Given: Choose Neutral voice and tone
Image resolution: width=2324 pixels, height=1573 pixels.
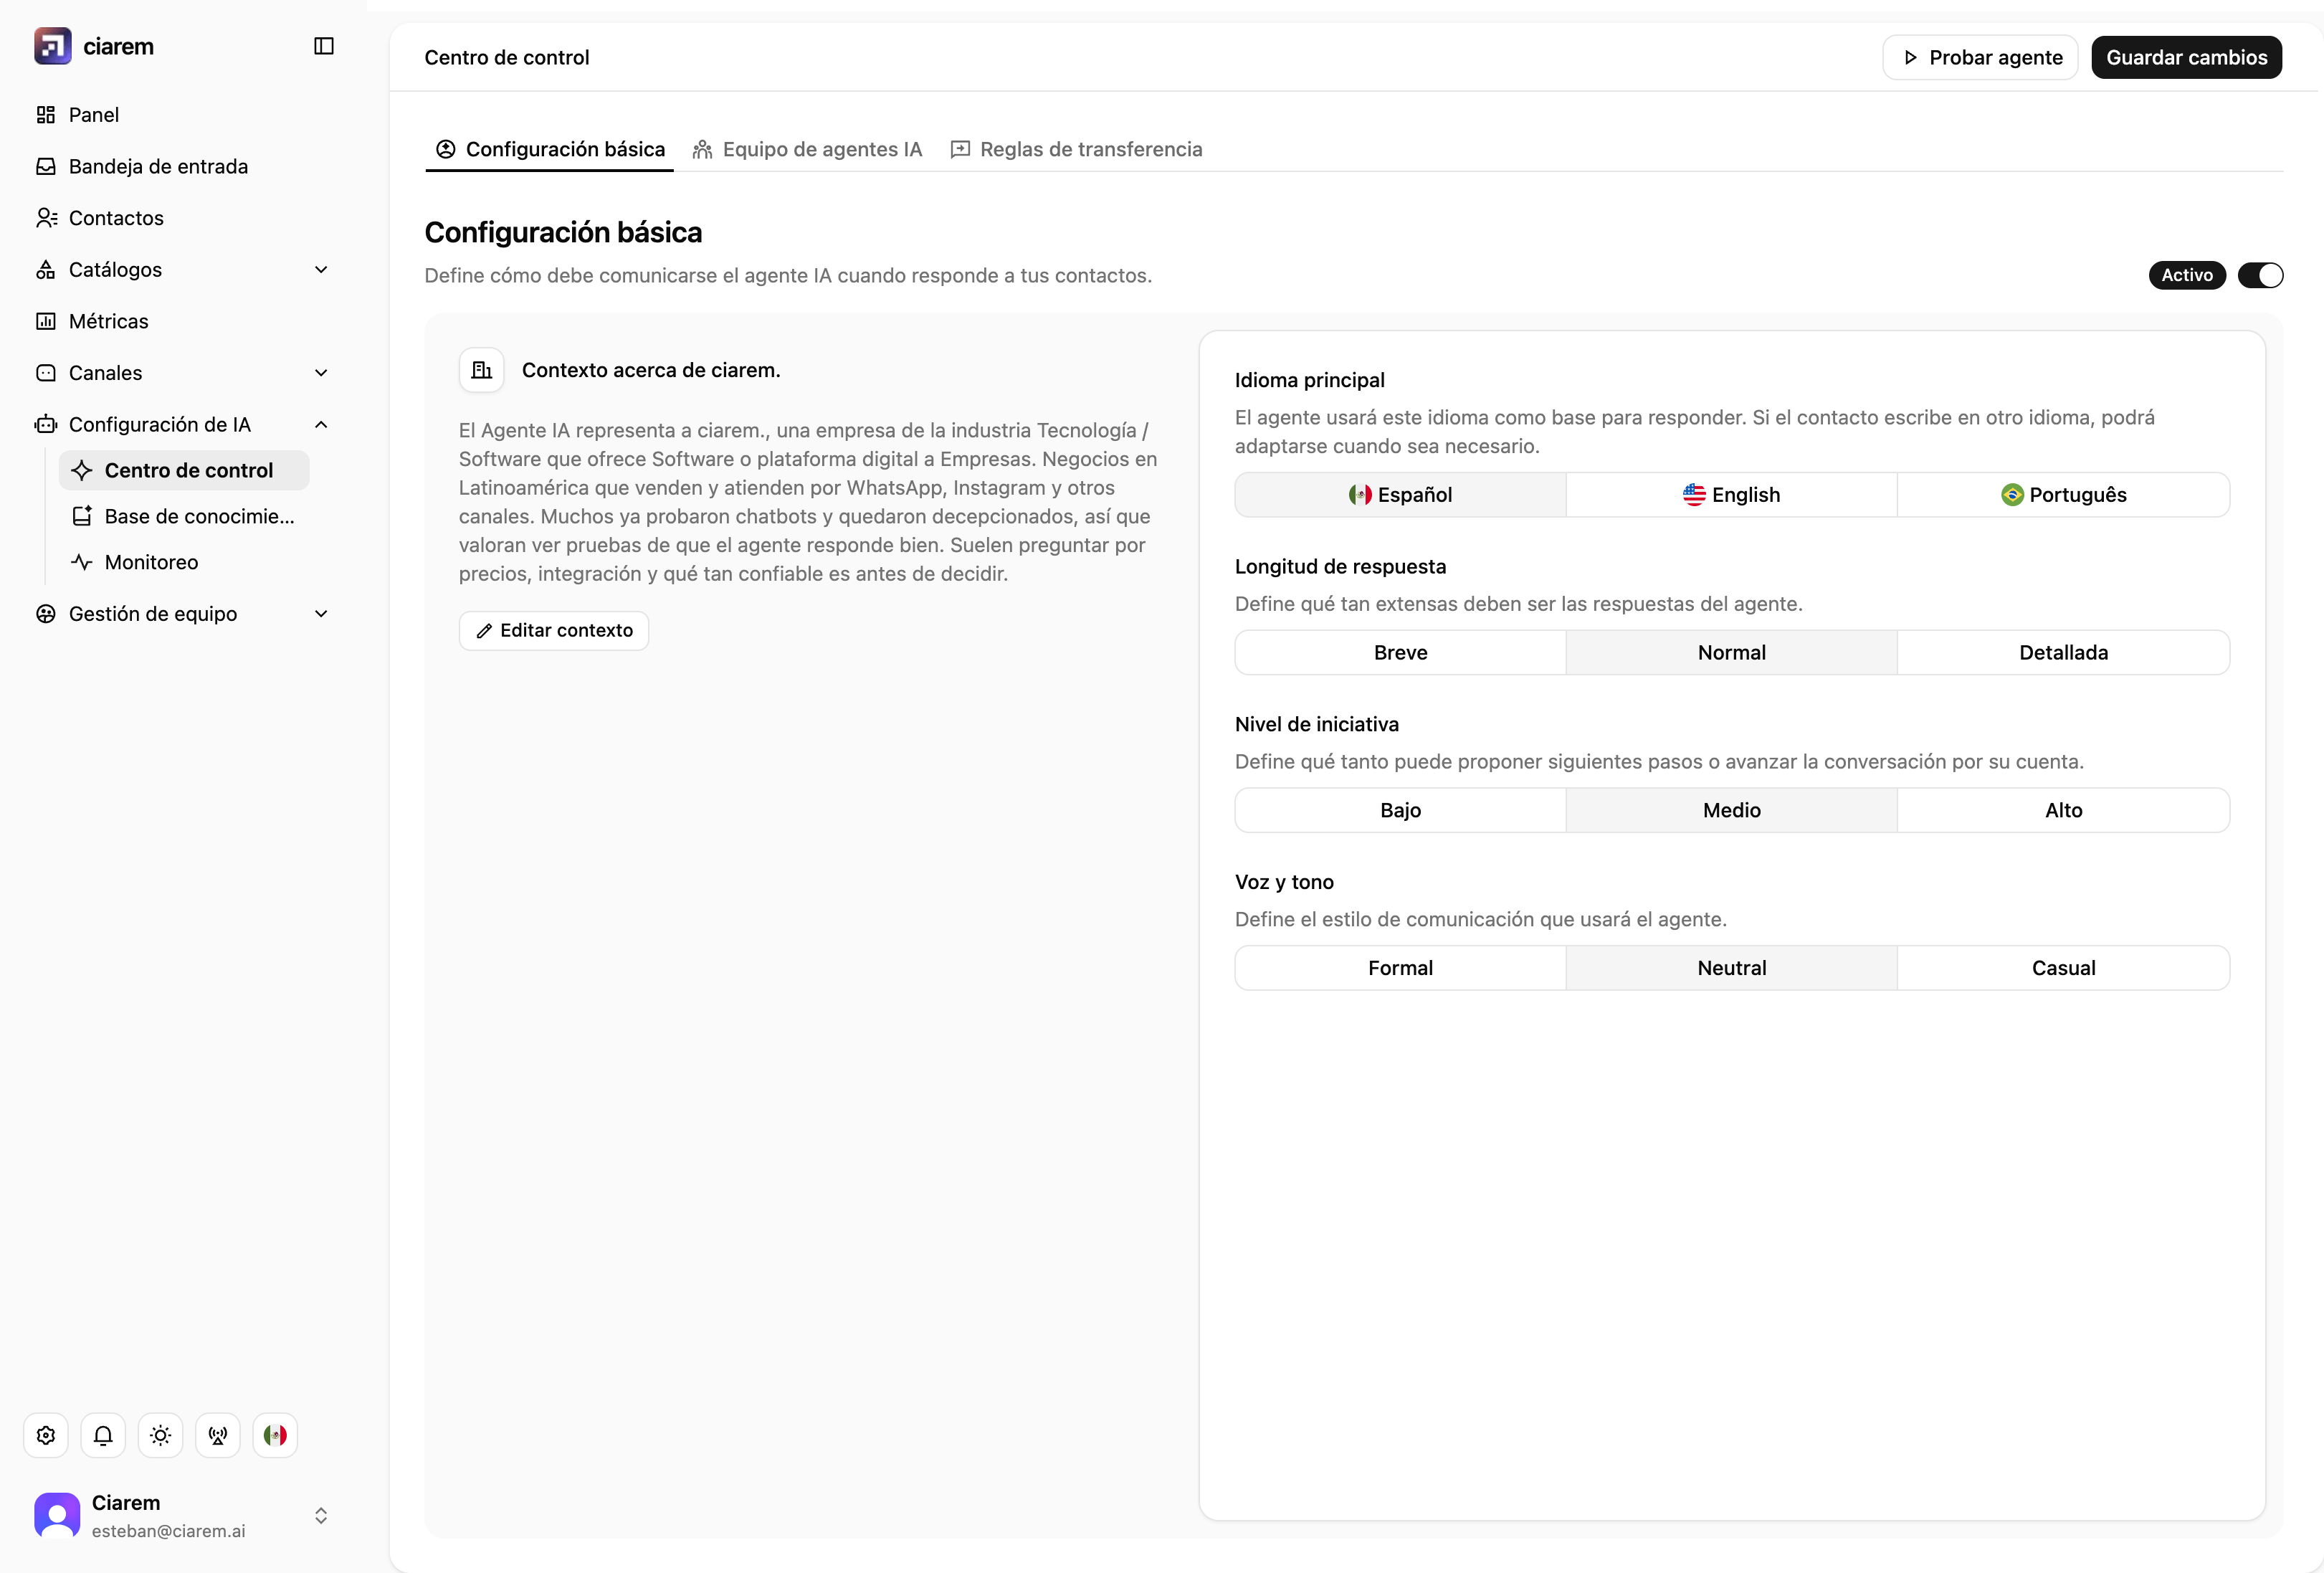Looking at the screenshot, I should (x=1731, y=968).
